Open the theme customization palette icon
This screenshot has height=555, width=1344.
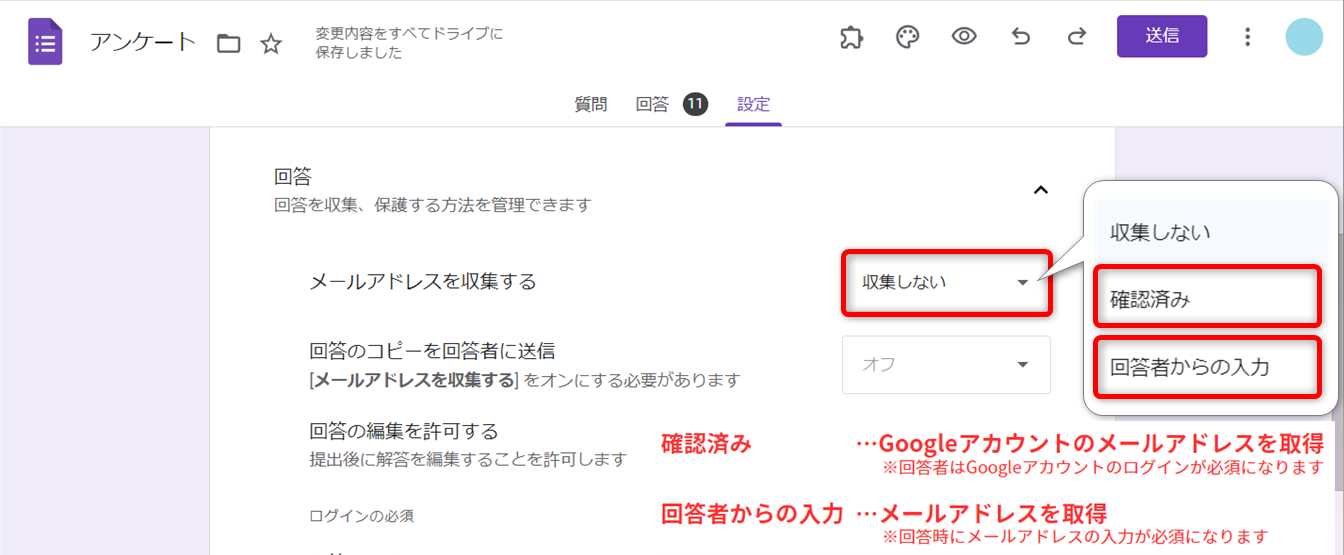point(907,37)
